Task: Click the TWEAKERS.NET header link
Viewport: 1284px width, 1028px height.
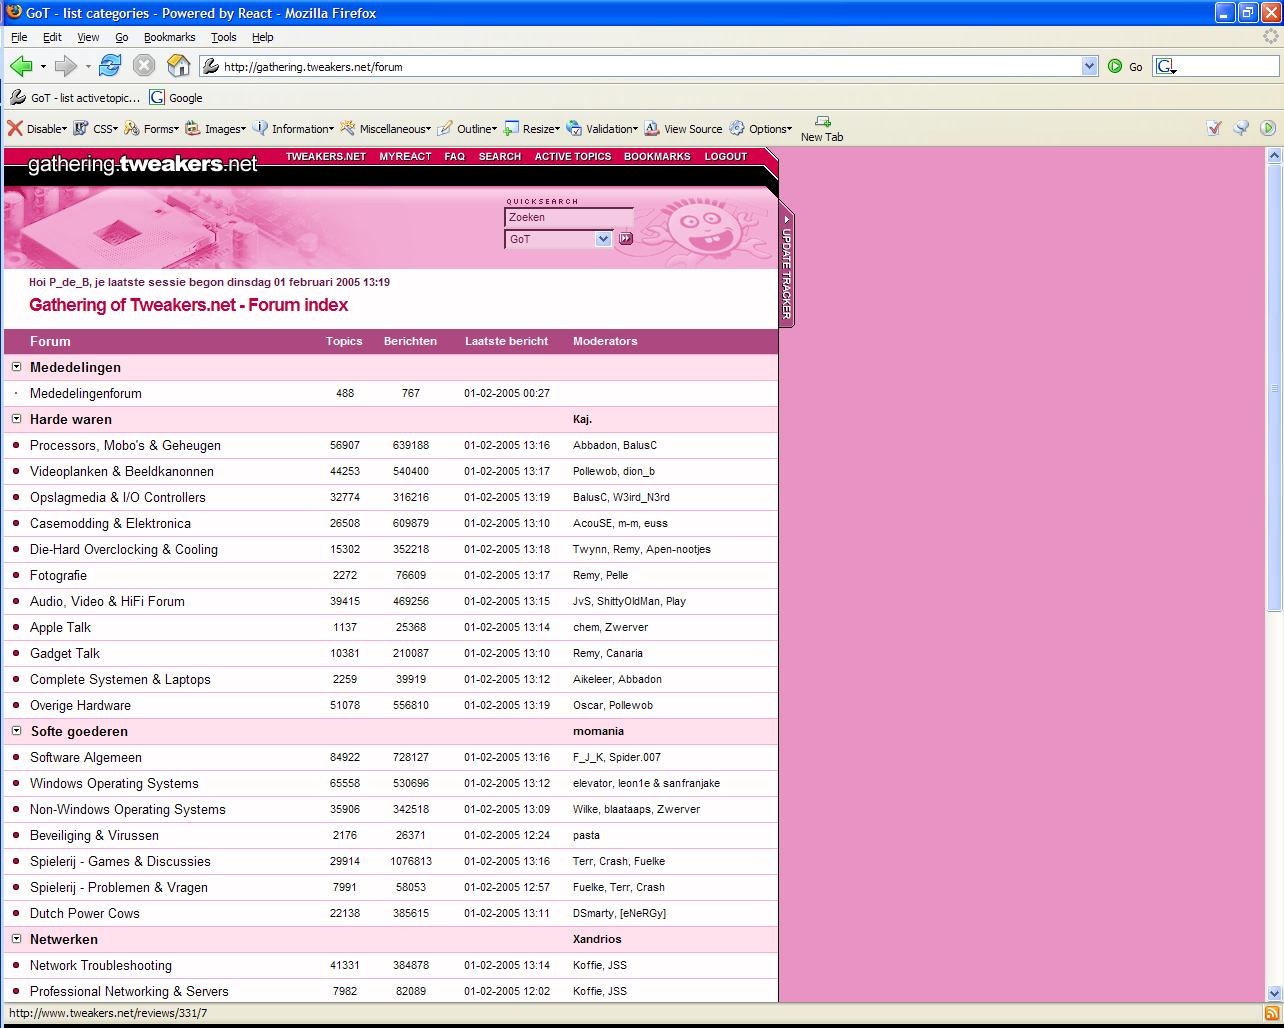Action: pyautogui.click(x=326, y=157)
